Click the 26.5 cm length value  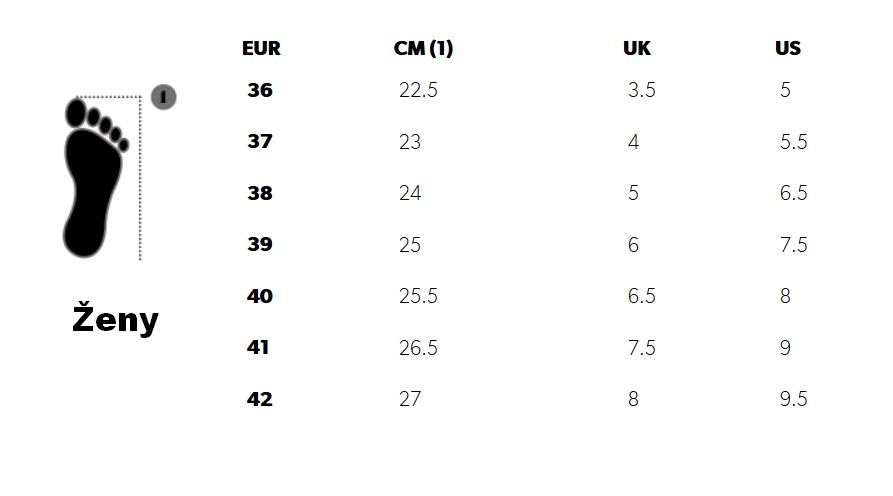point(418,348)
